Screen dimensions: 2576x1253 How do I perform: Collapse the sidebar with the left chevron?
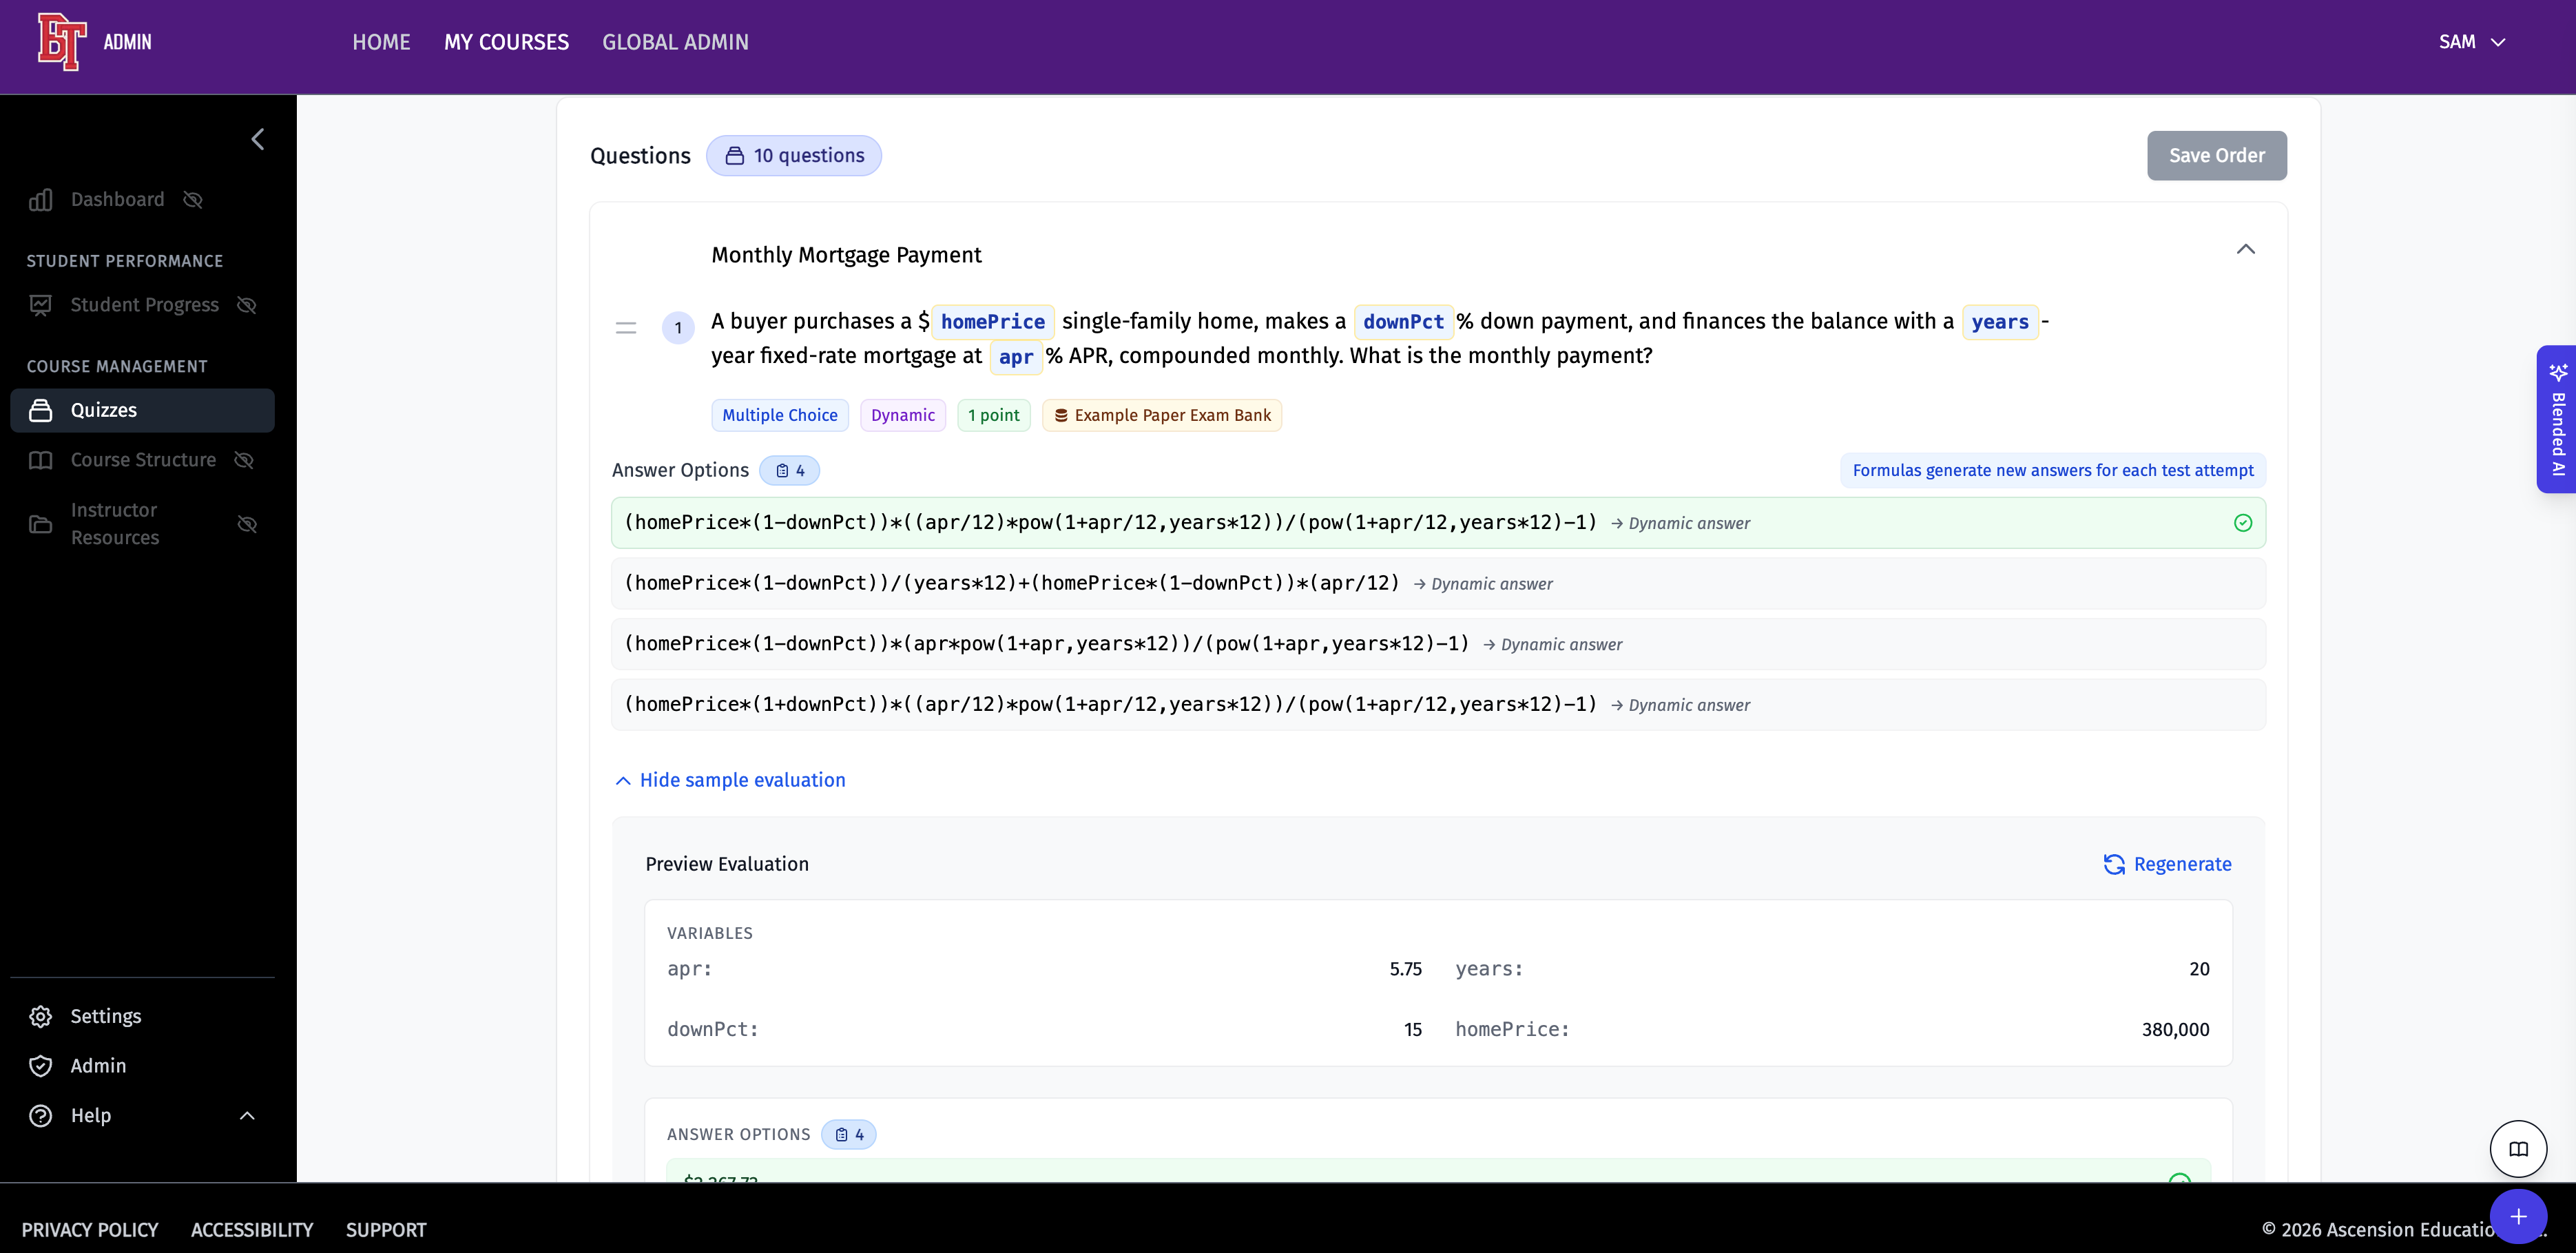click(x=258, y=139)
